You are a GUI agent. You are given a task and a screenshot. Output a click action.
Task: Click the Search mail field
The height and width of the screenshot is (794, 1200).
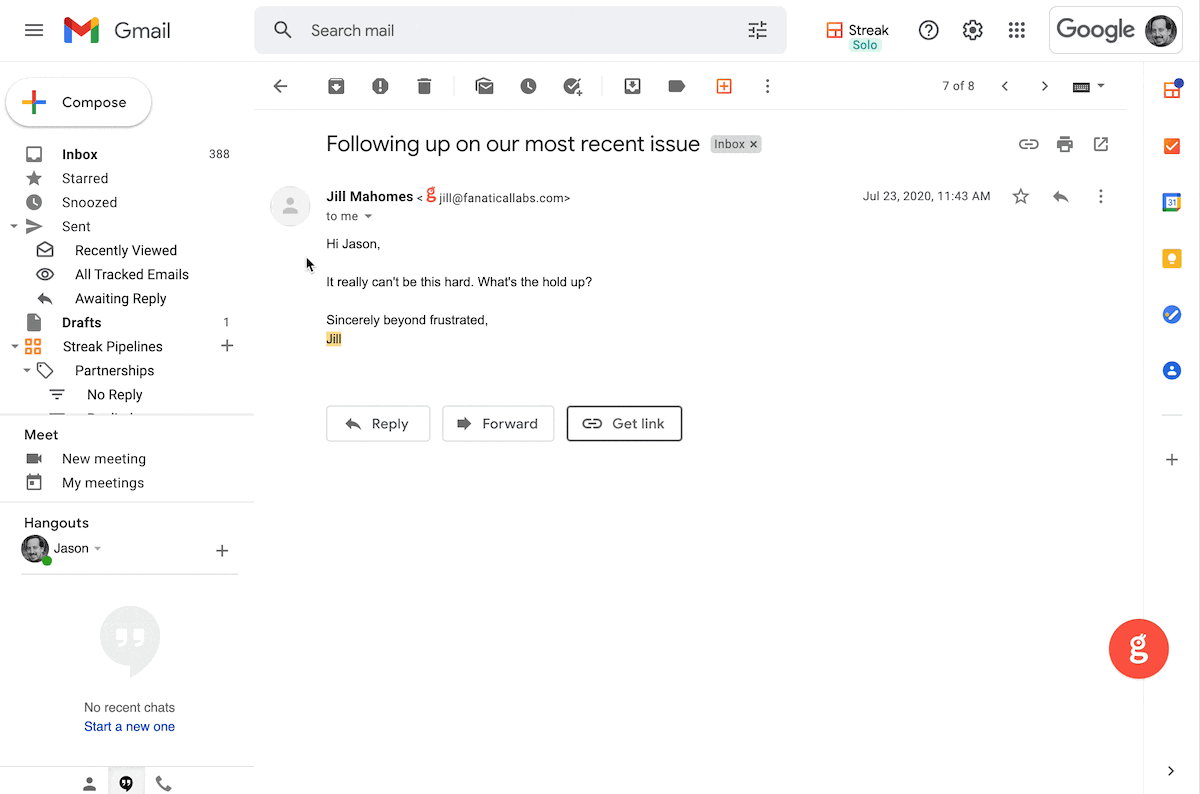520,30
